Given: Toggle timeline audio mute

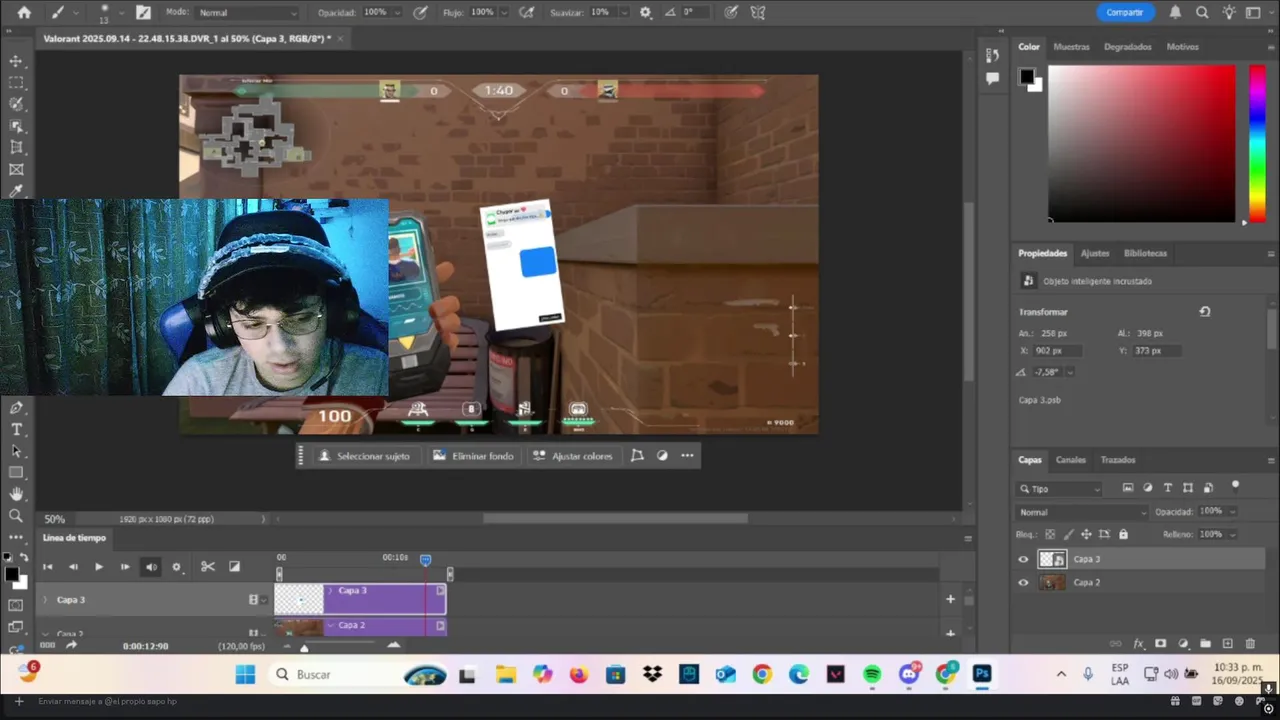Looking at the screenshot, I should (x=151, y=567).
